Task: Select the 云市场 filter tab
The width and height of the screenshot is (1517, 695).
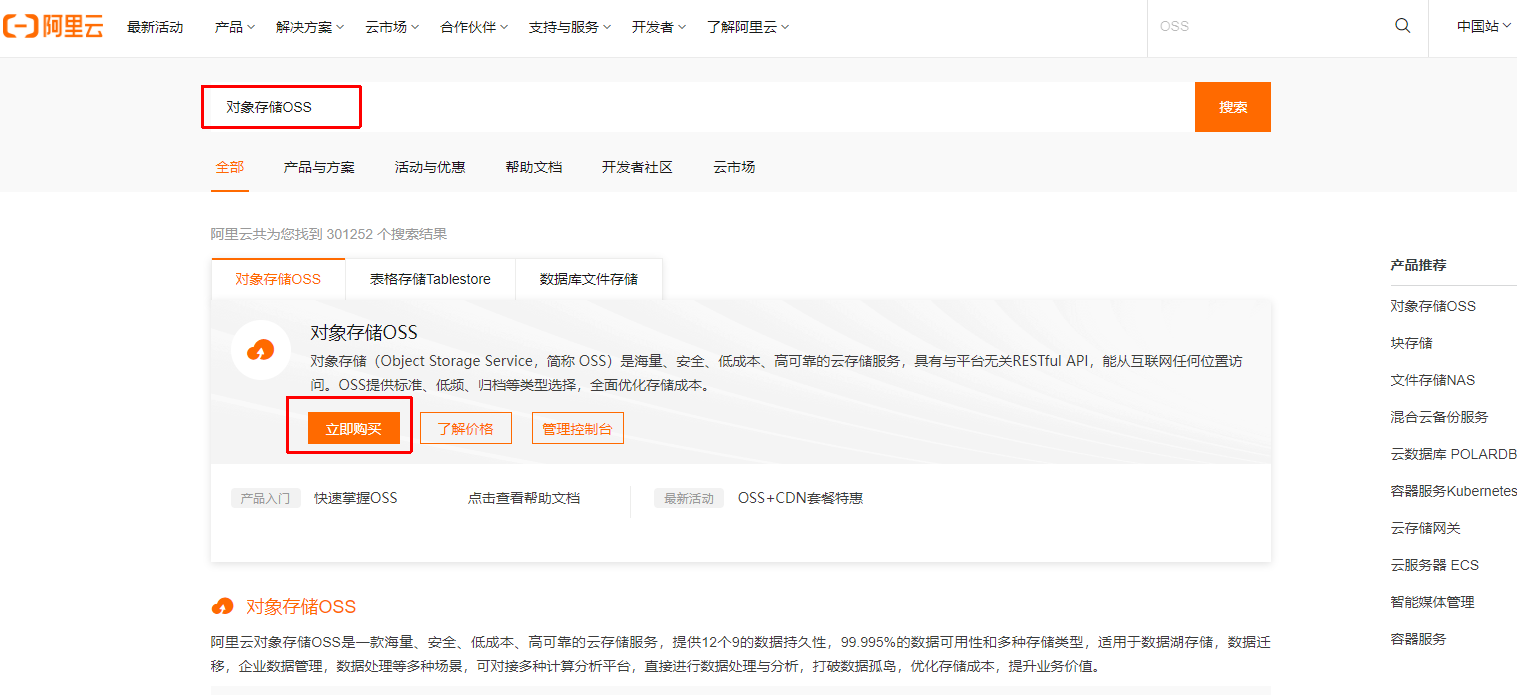Action: (734, 167)
